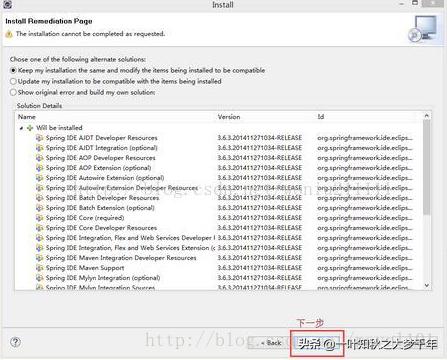Click the Will be installed plus icon

point(30,128)
